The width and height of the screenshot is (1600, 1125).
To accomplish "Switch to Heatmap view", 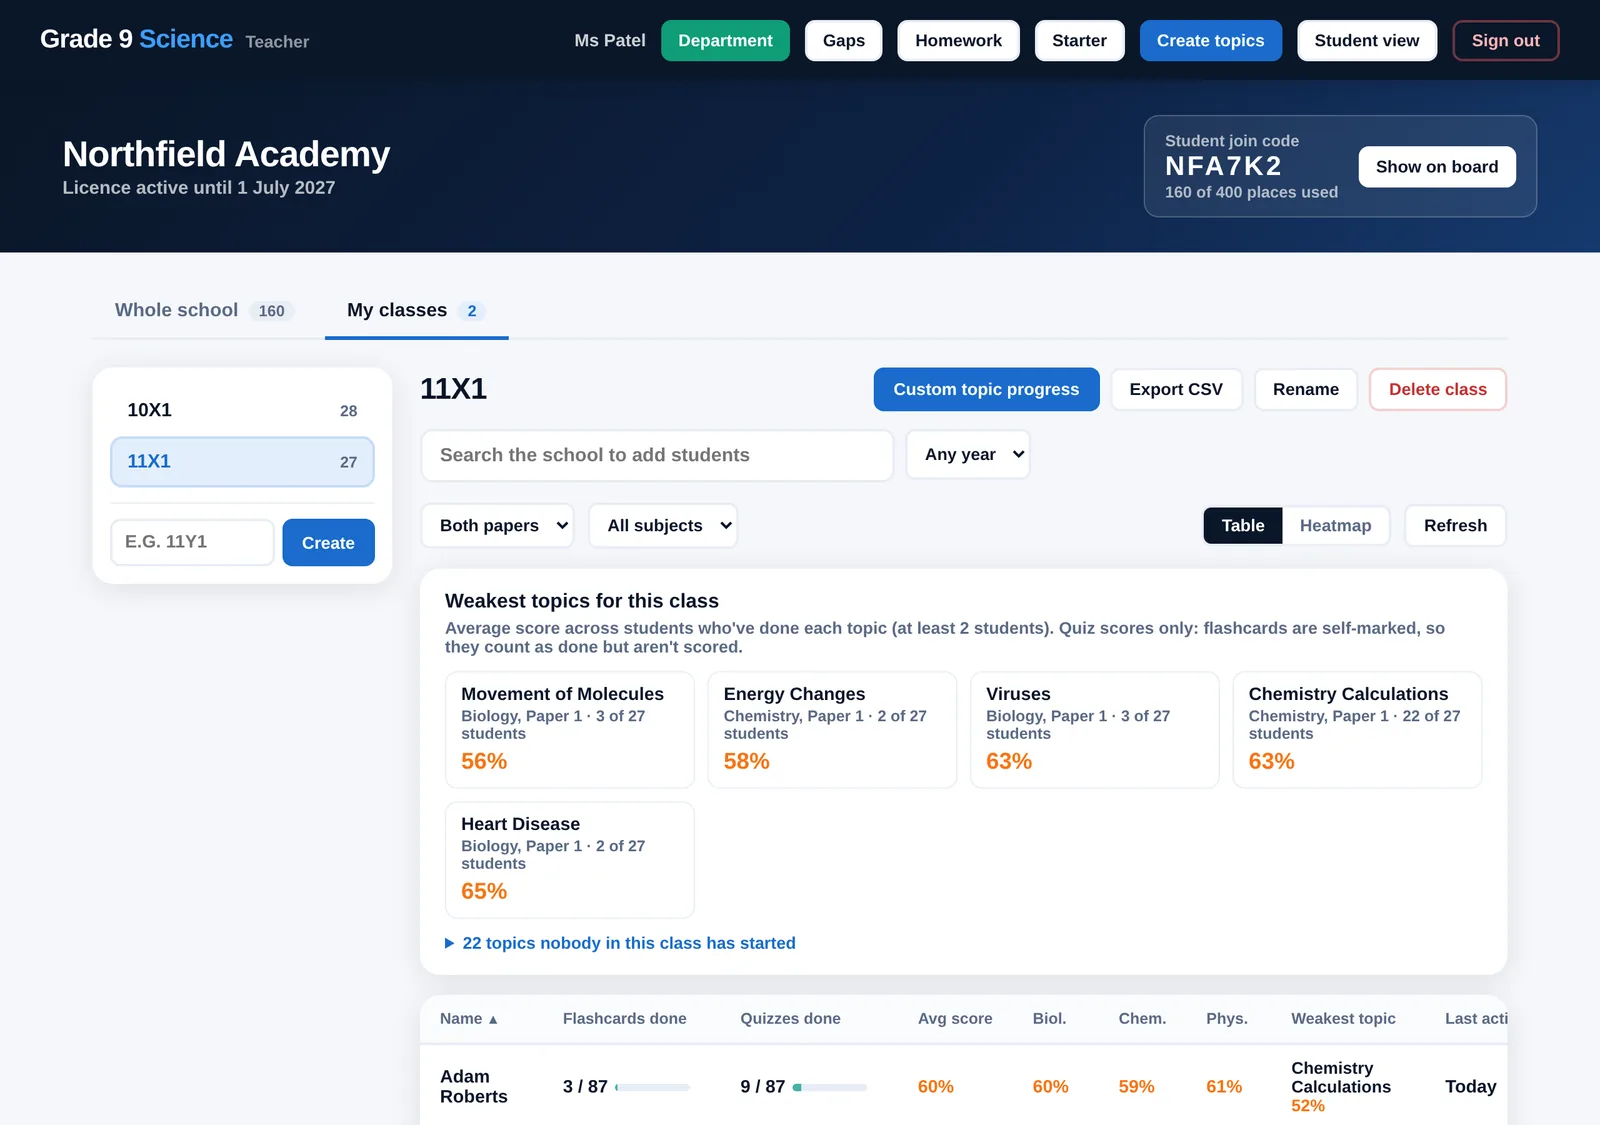I will point(1335,526).
